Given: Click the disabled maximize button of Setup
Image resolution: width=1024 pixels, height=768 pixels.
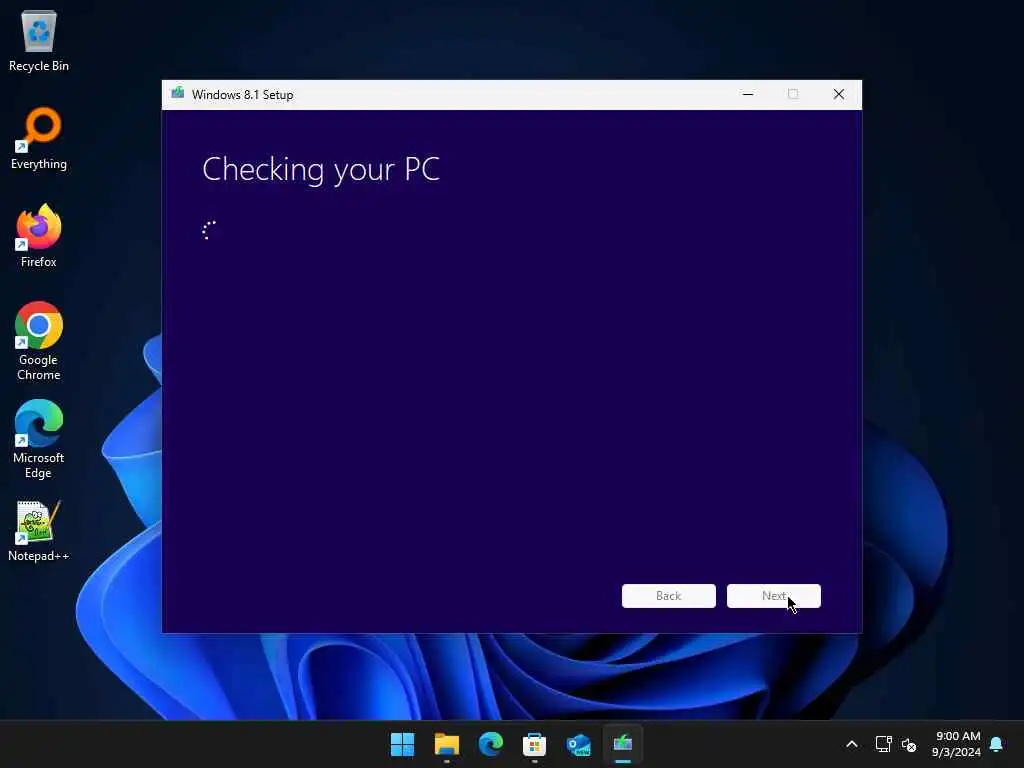Looking at the screenshot, I should tap(793, 95).
